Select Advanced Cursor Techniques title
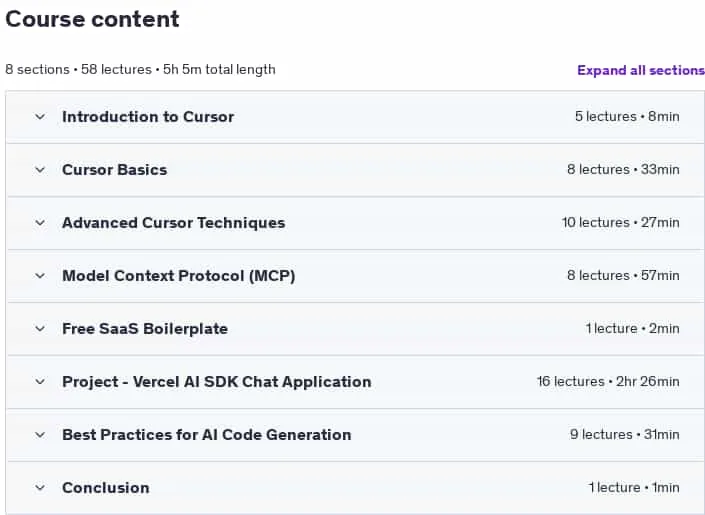705x515 pixels. pos(174,223)
